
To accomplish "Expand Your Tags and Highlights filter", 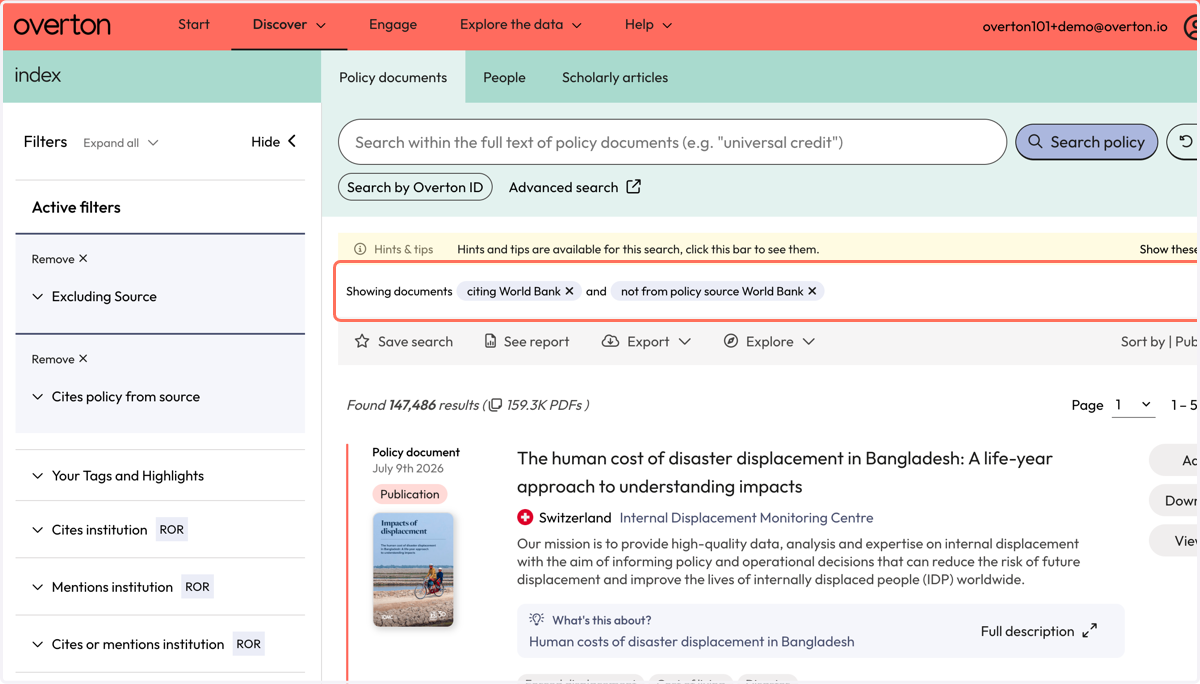I will point(118,476).
